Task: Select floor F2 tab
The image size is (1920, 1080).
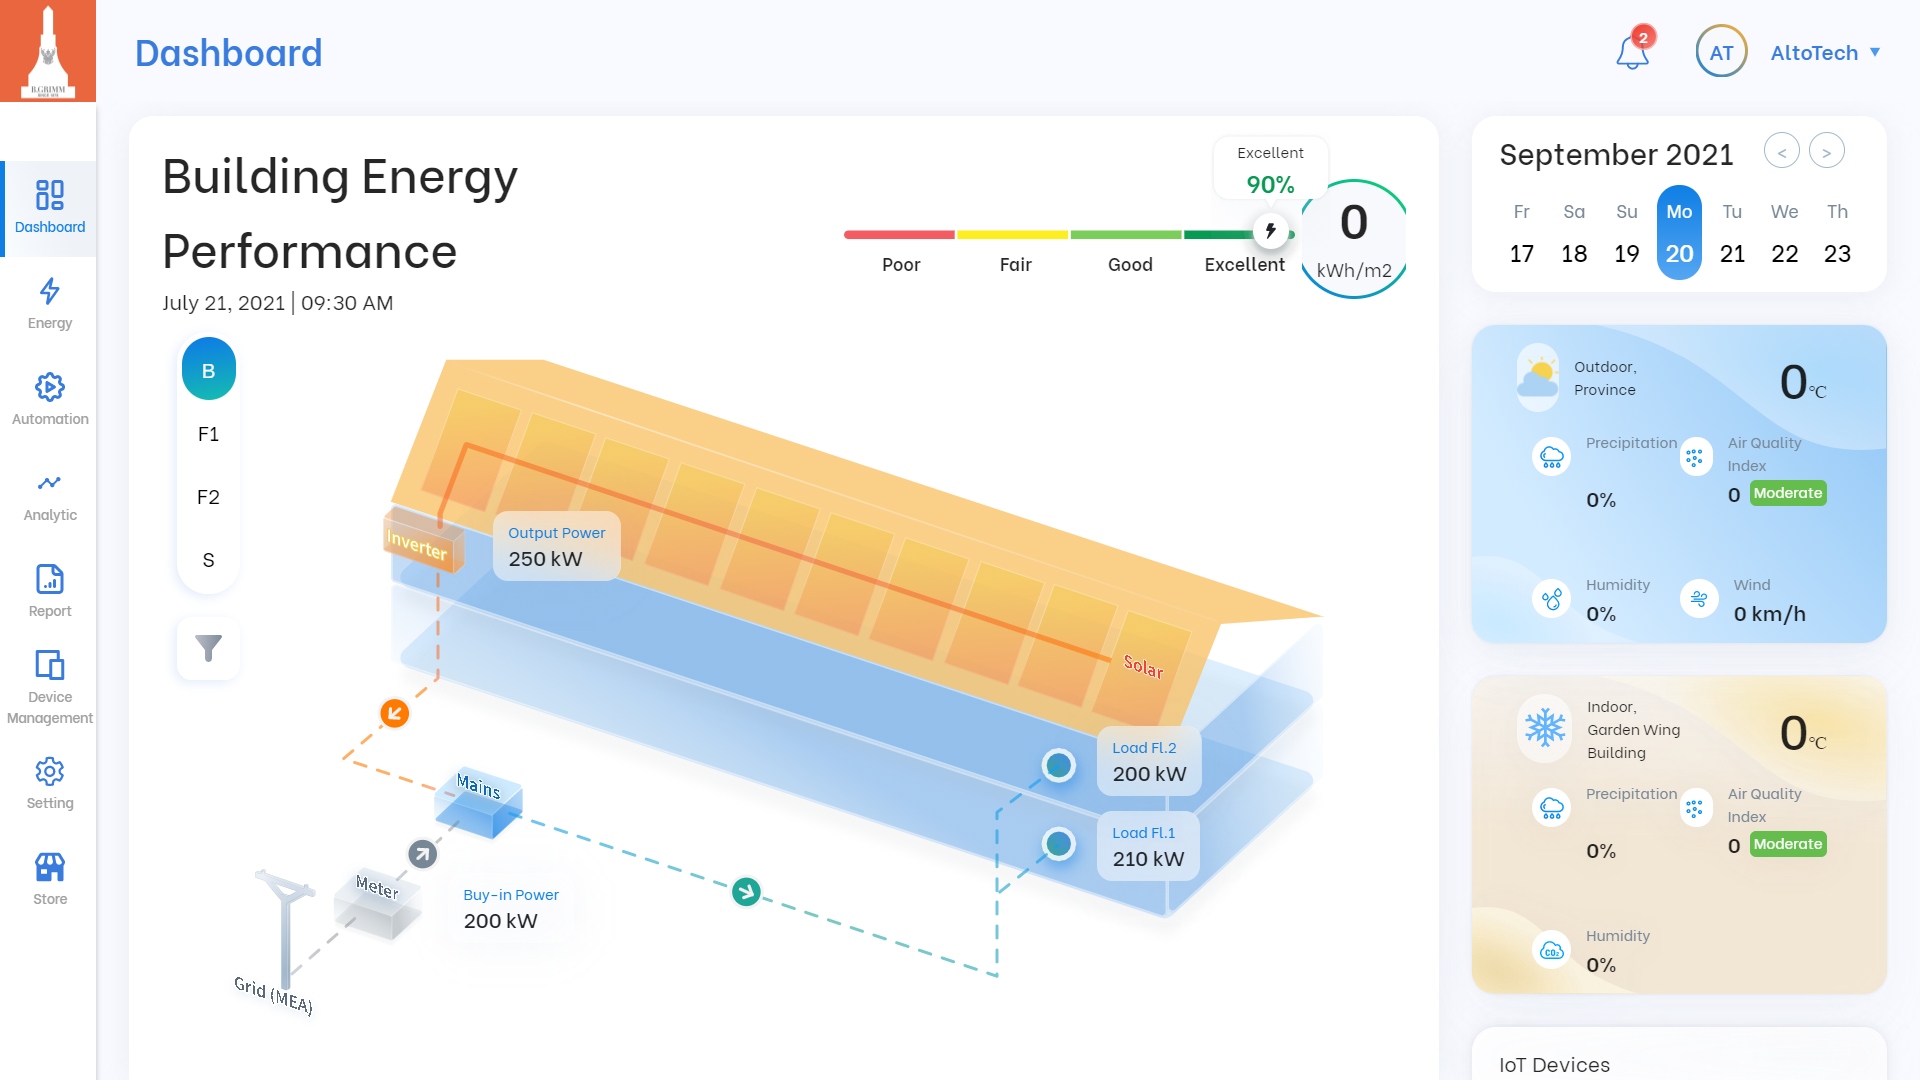Action: tap(208, 497)
